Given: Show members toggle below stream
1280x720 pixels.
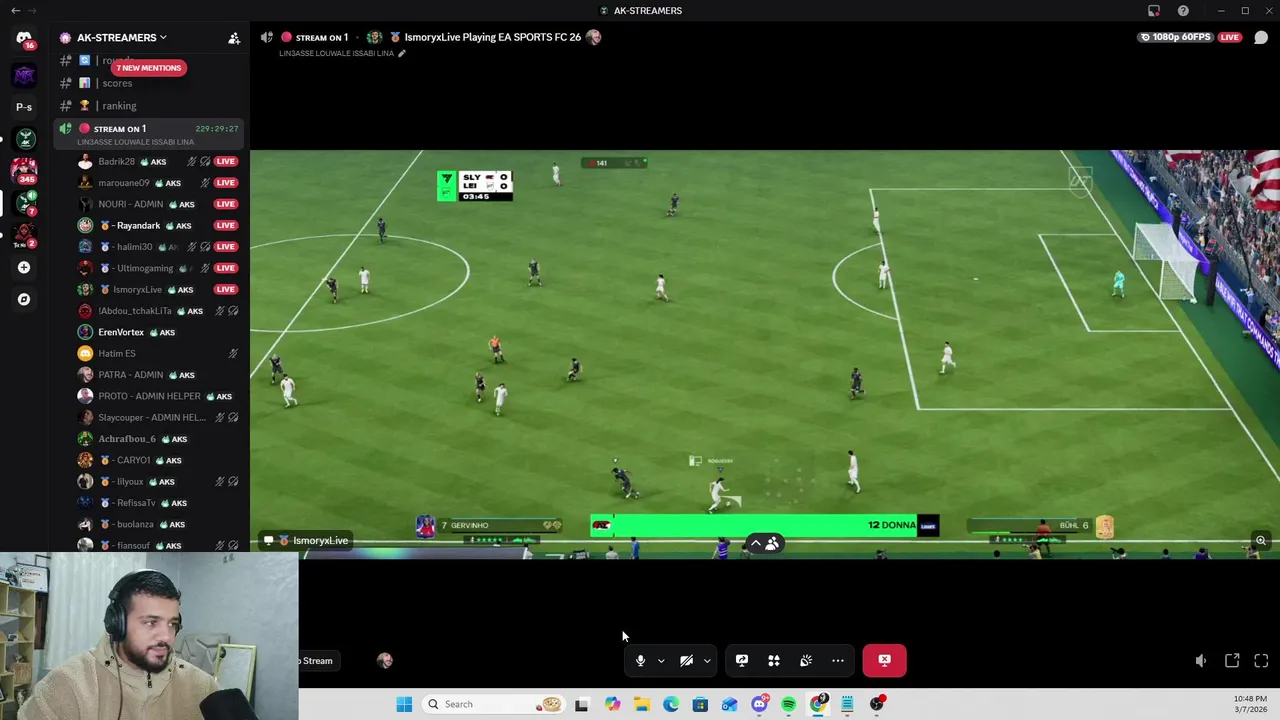Looking at the screenshot, I should pyautogui.click(x=764, y=543).
